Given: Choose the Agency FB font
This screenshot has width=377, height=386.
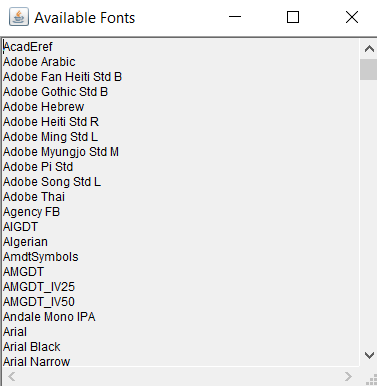Looking at the screenshot, I should 31,212.
